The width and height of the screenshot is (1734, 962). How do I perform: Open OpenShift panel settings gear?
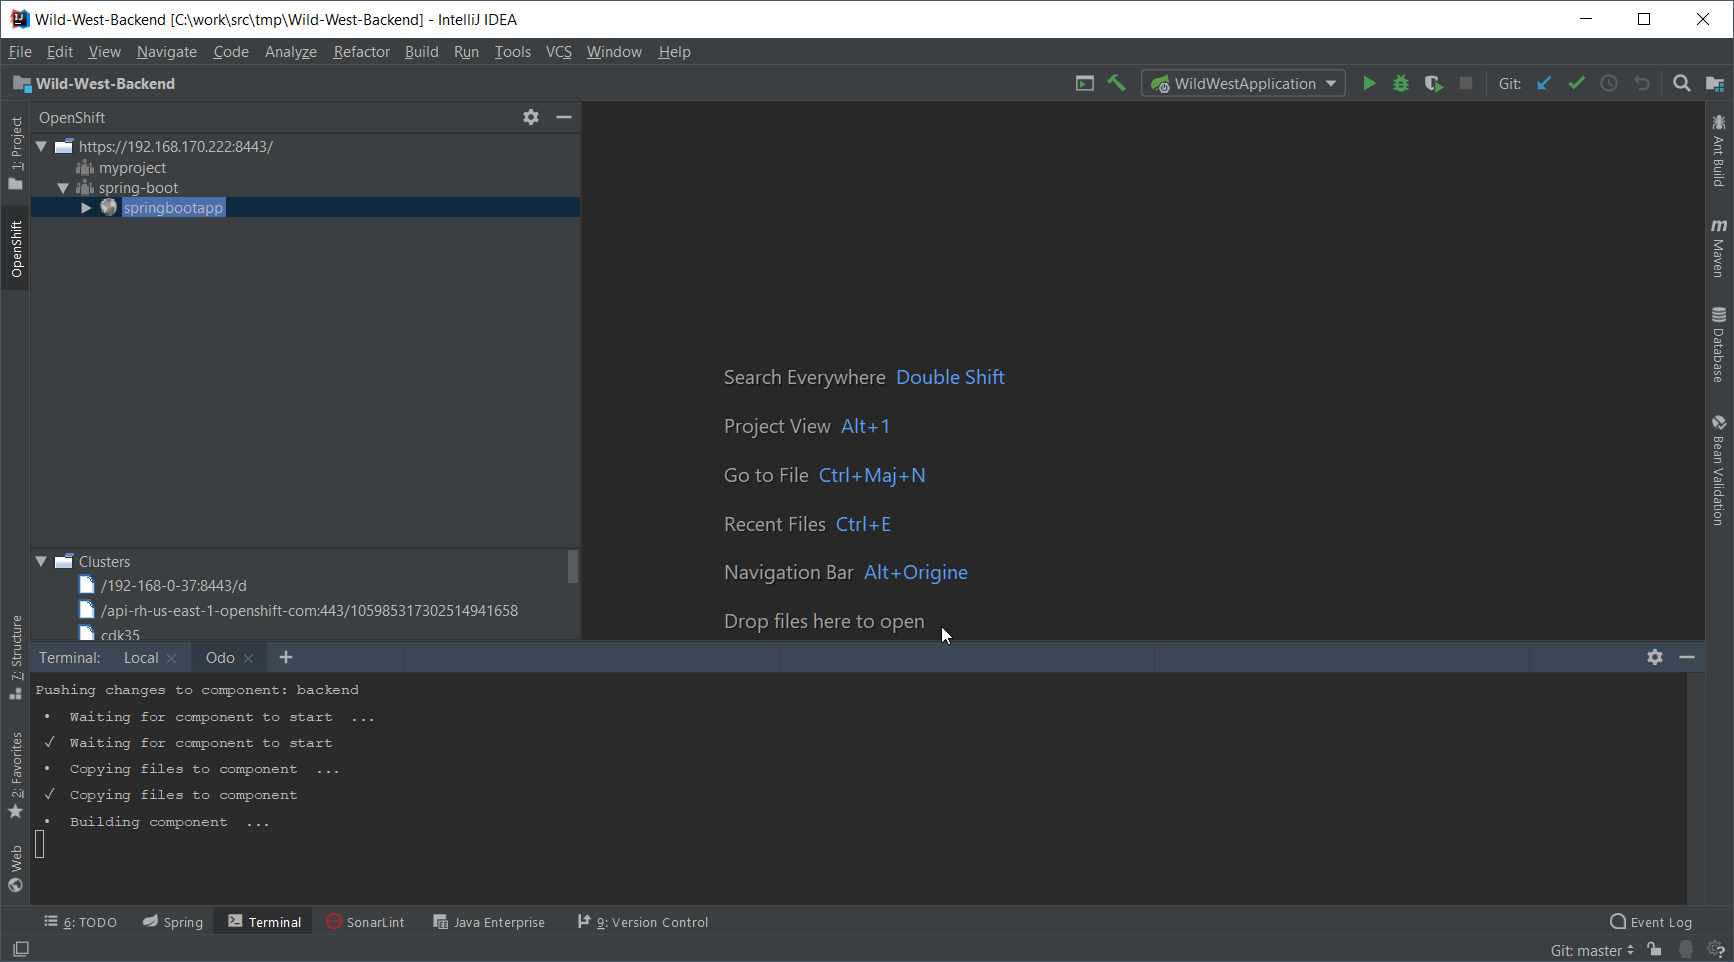click(x=531, y=117)
